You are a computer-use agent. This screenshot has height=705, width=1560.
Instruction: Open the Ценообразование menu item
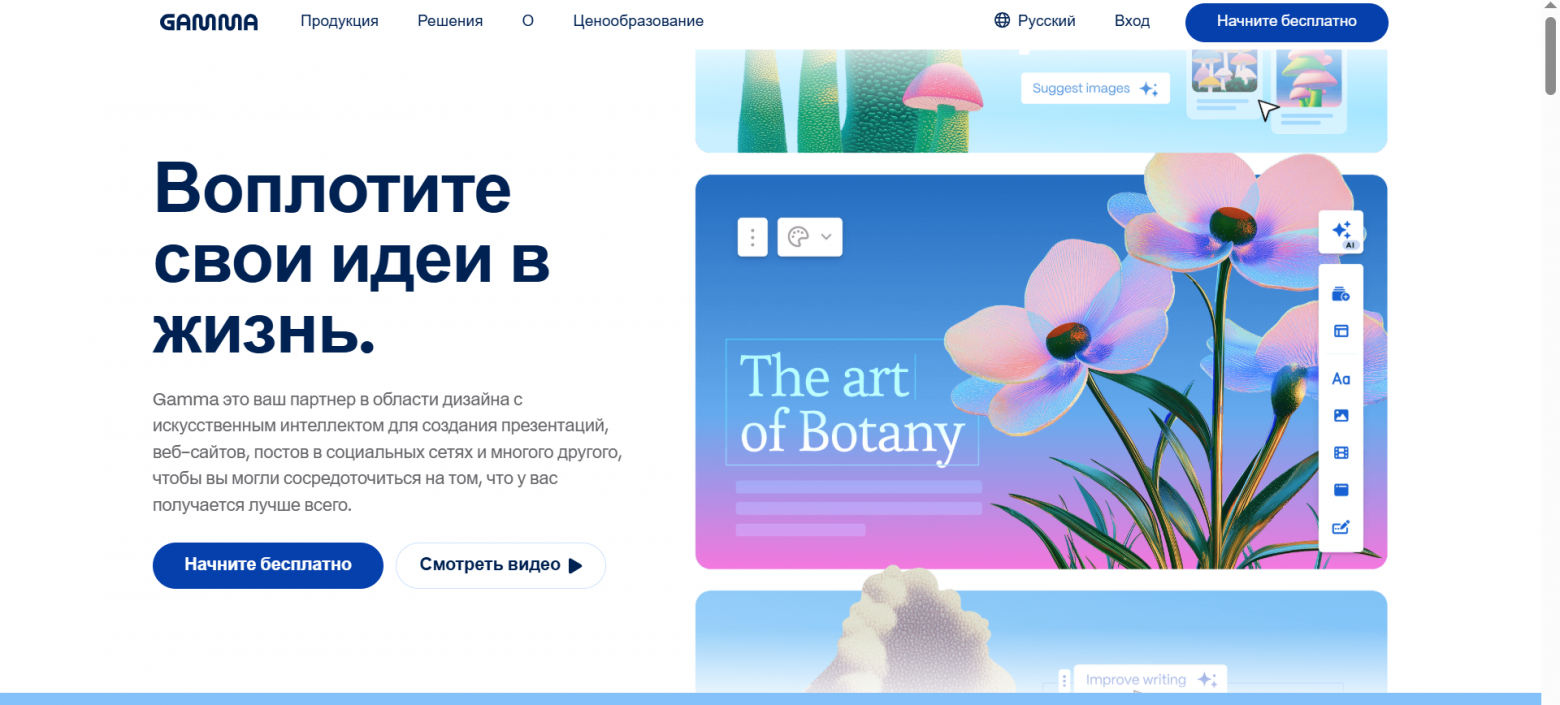[x=638, y=20]
